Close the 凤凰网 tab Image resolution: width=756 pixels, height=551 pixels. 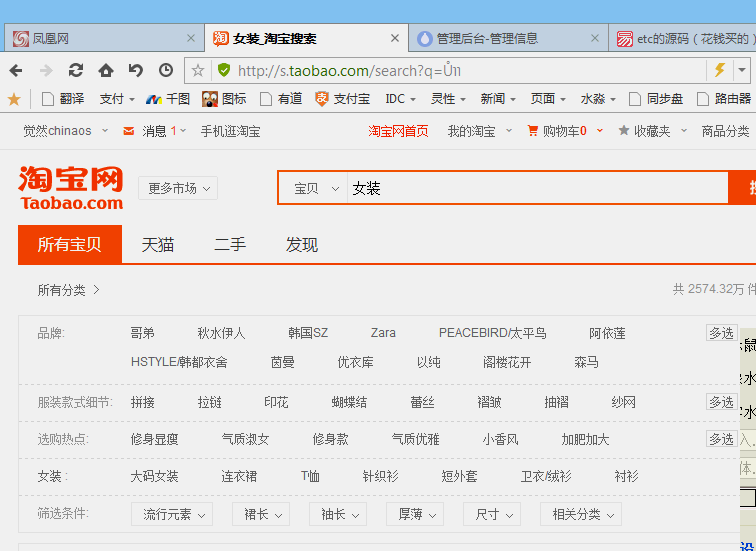[x=191, y=38]
